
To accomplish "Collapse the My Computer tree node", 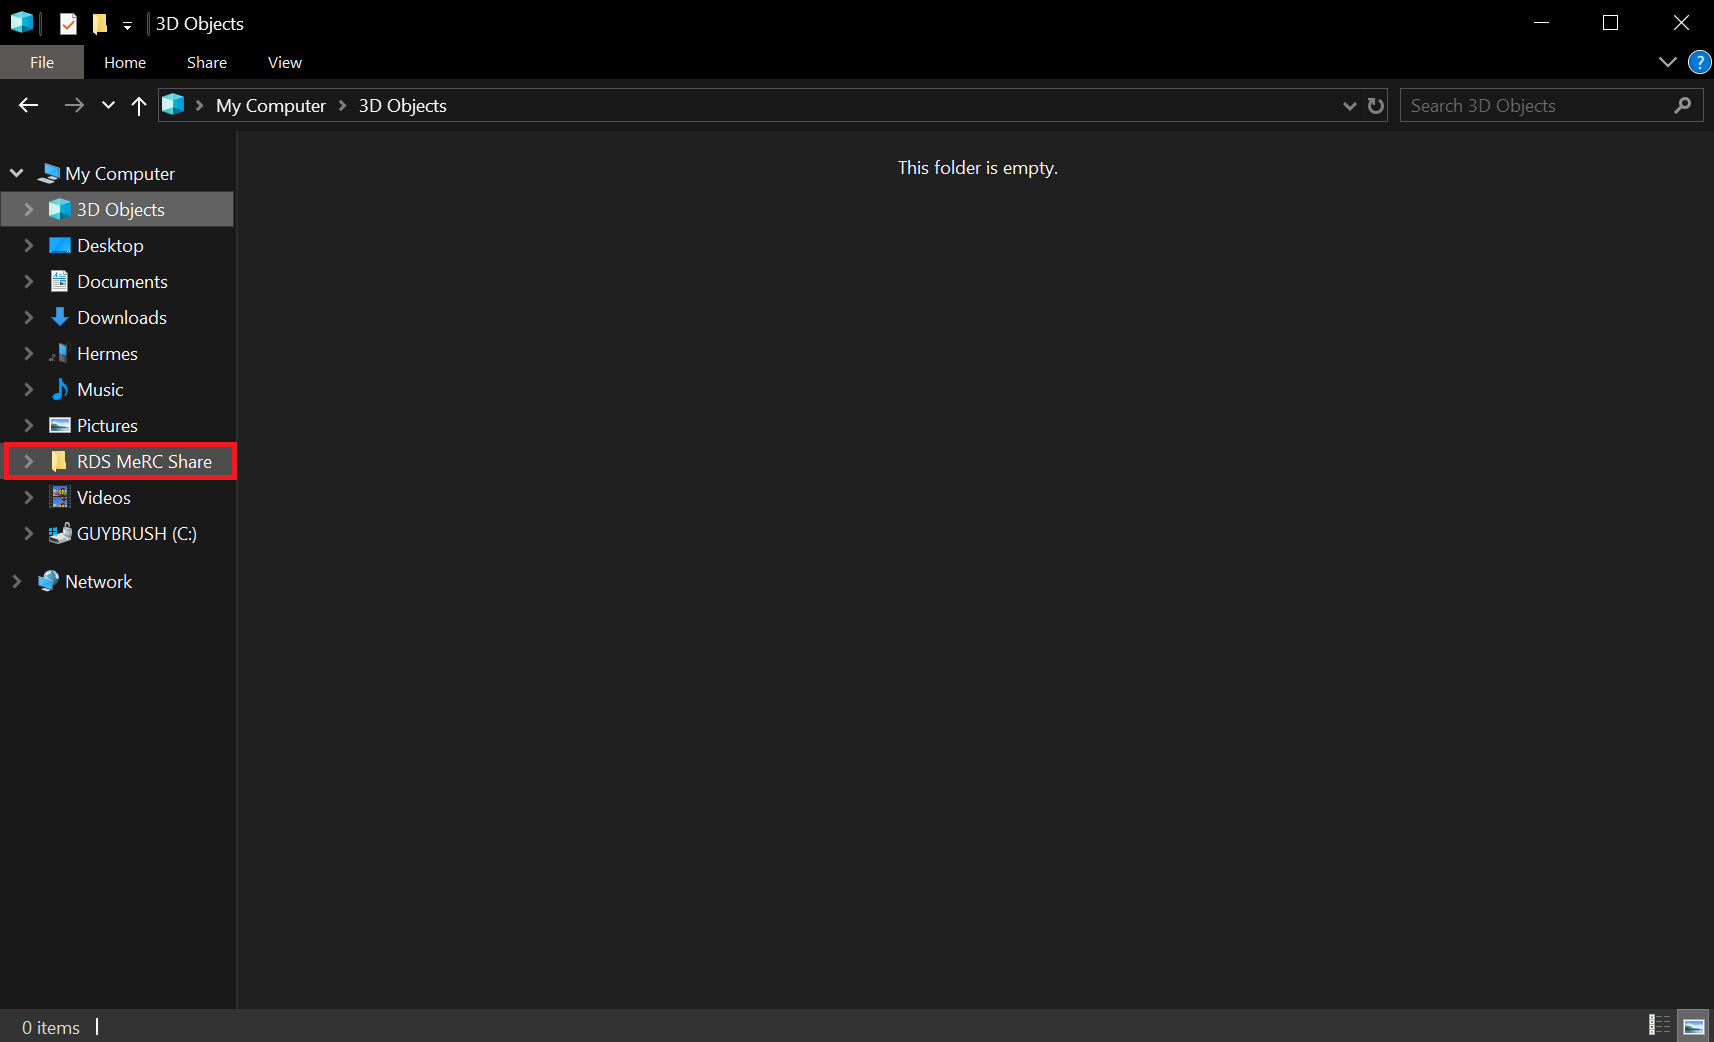I will 17,173.
